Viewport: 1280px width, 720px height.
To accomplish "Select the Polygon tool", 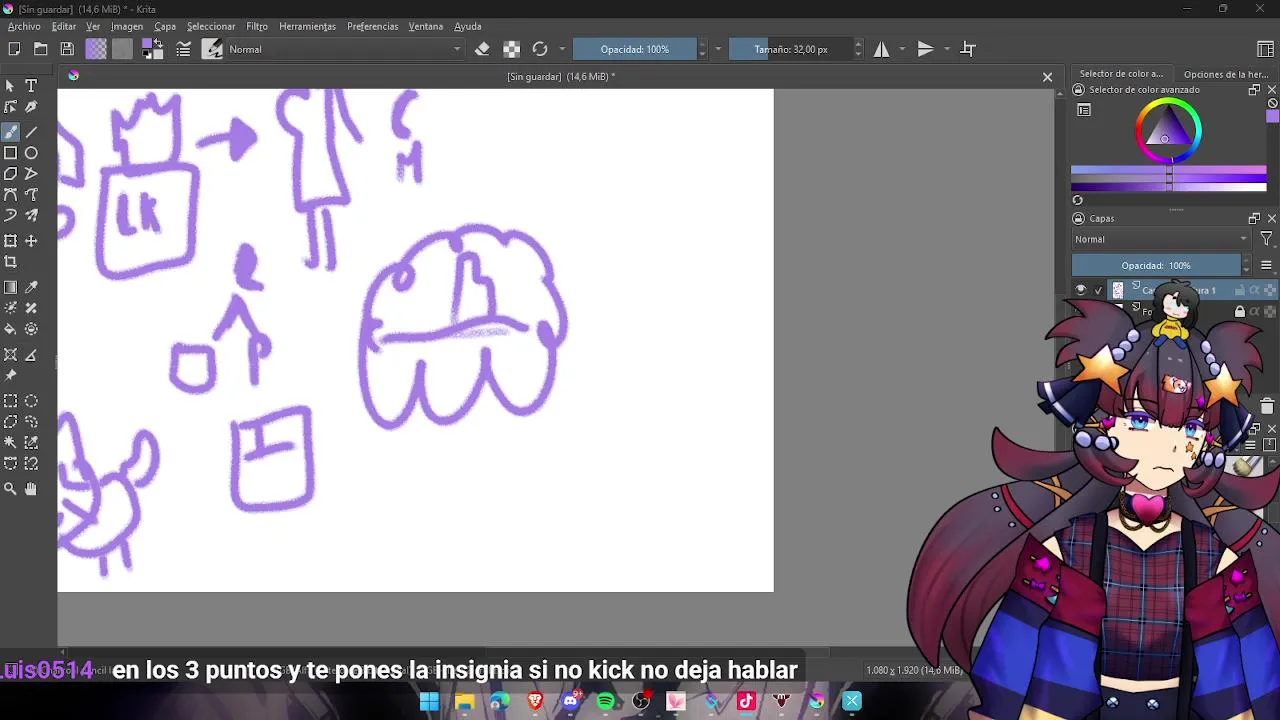I will coord(10,174).
